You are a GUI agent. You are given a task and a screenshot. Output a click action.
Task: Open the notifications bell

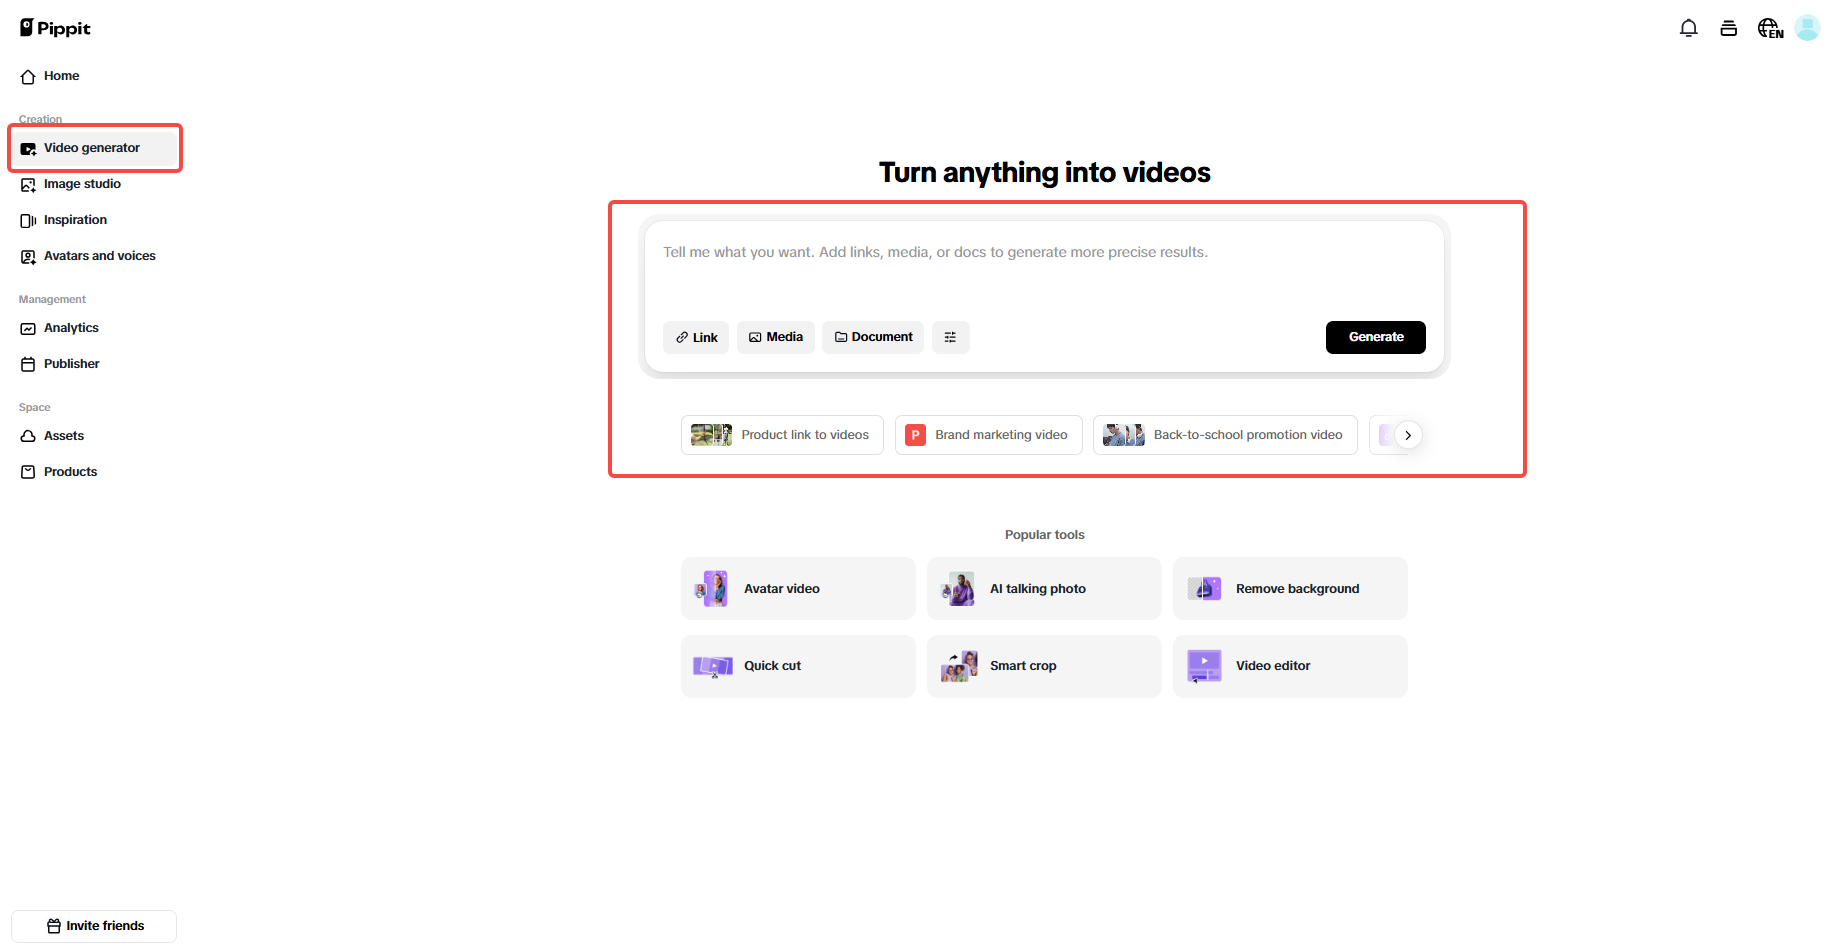coord(1688,28)
